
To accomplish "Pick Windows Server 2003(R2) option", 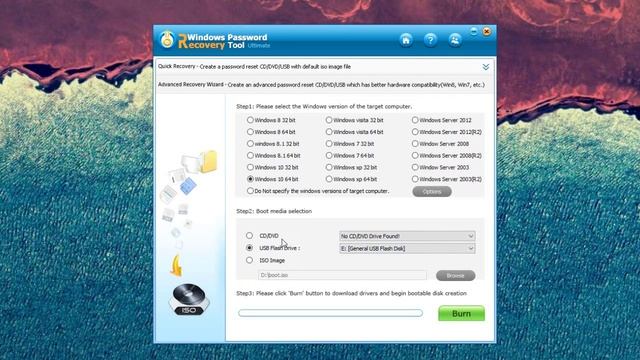I will (415, 179).
